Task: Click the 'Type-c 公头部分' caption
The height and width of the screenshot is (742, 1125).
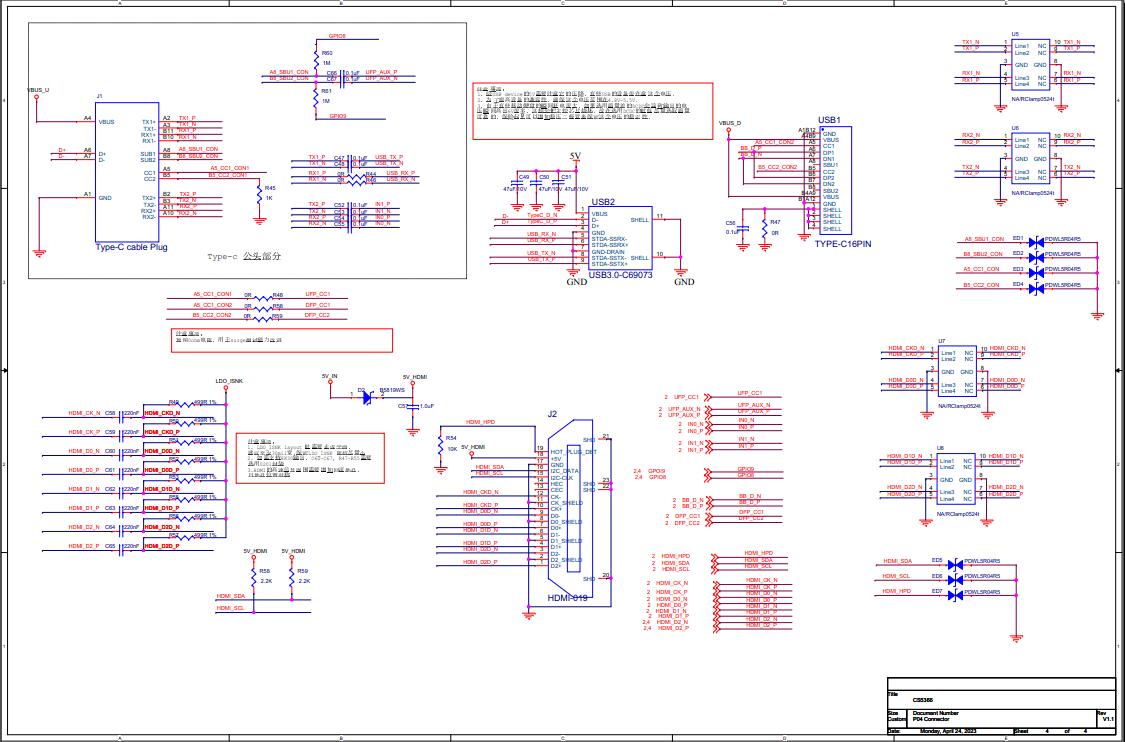Action: pos(244,256)
